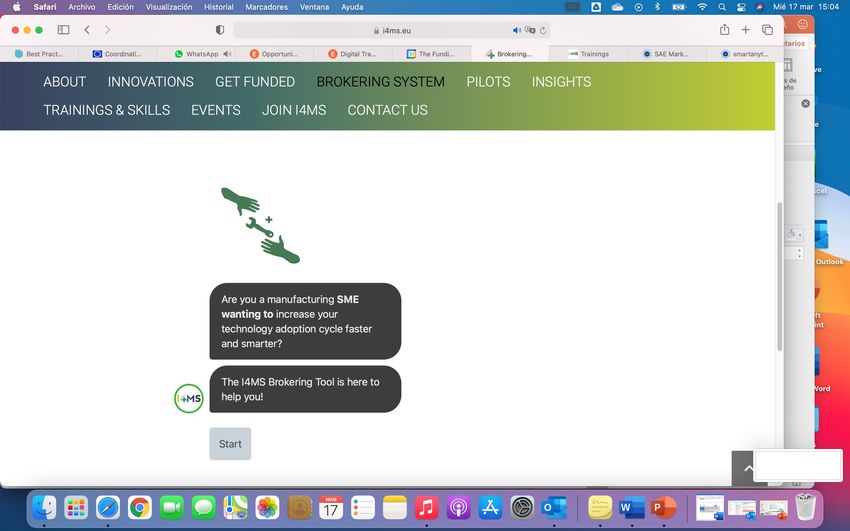Open the Safari menu

pyautogui.click(x=44, y=7)
